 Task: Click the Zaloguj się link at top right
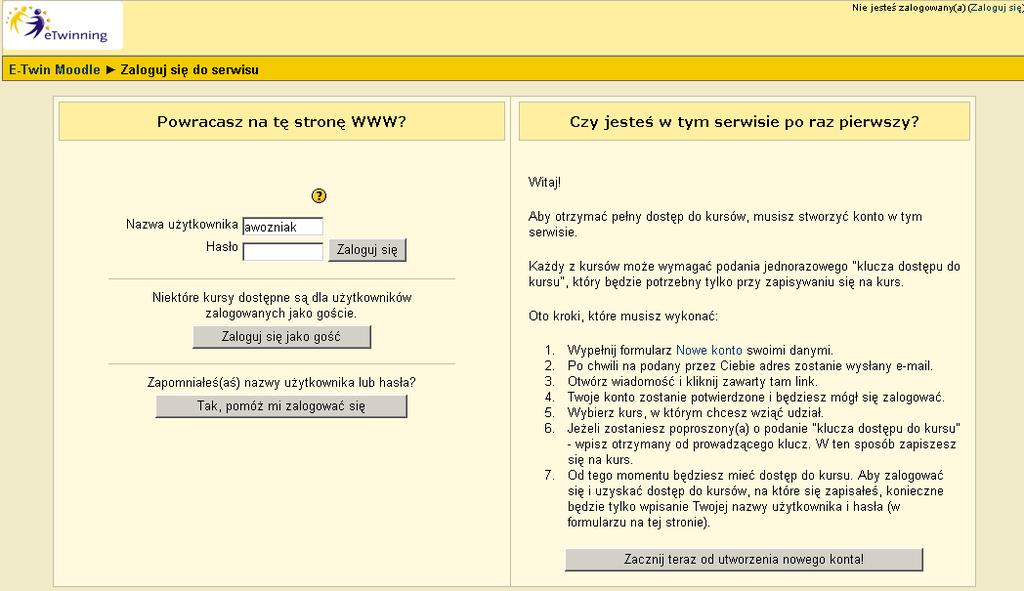[995, 8]
